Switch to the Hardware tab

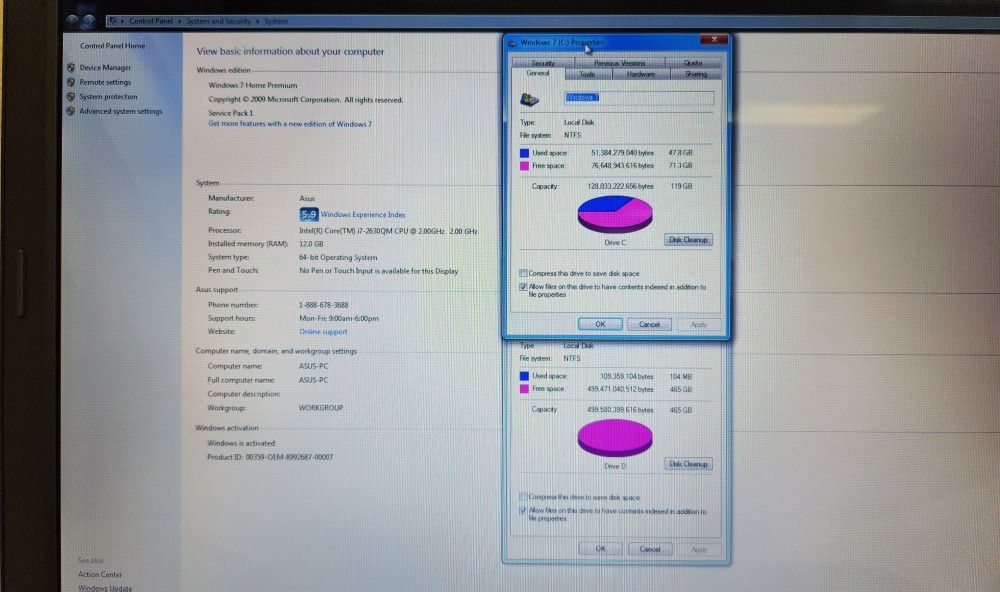click(641, 74)
